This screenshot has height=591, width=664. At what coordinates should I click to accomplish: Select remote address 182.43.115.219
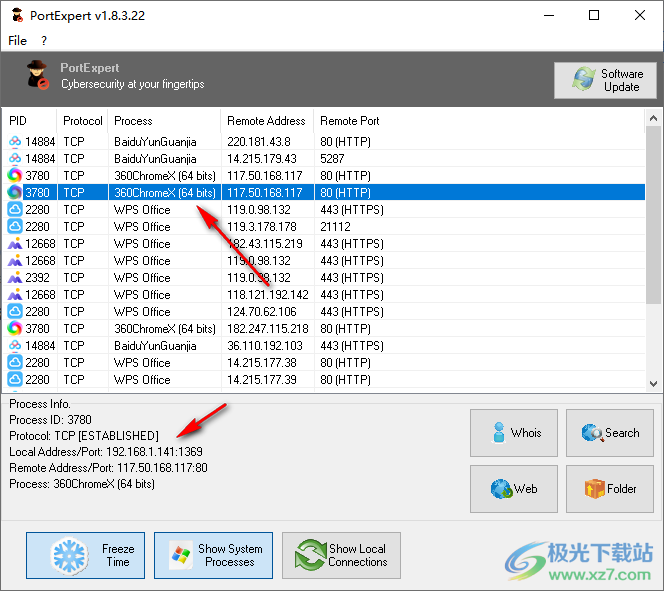point(265,243)
